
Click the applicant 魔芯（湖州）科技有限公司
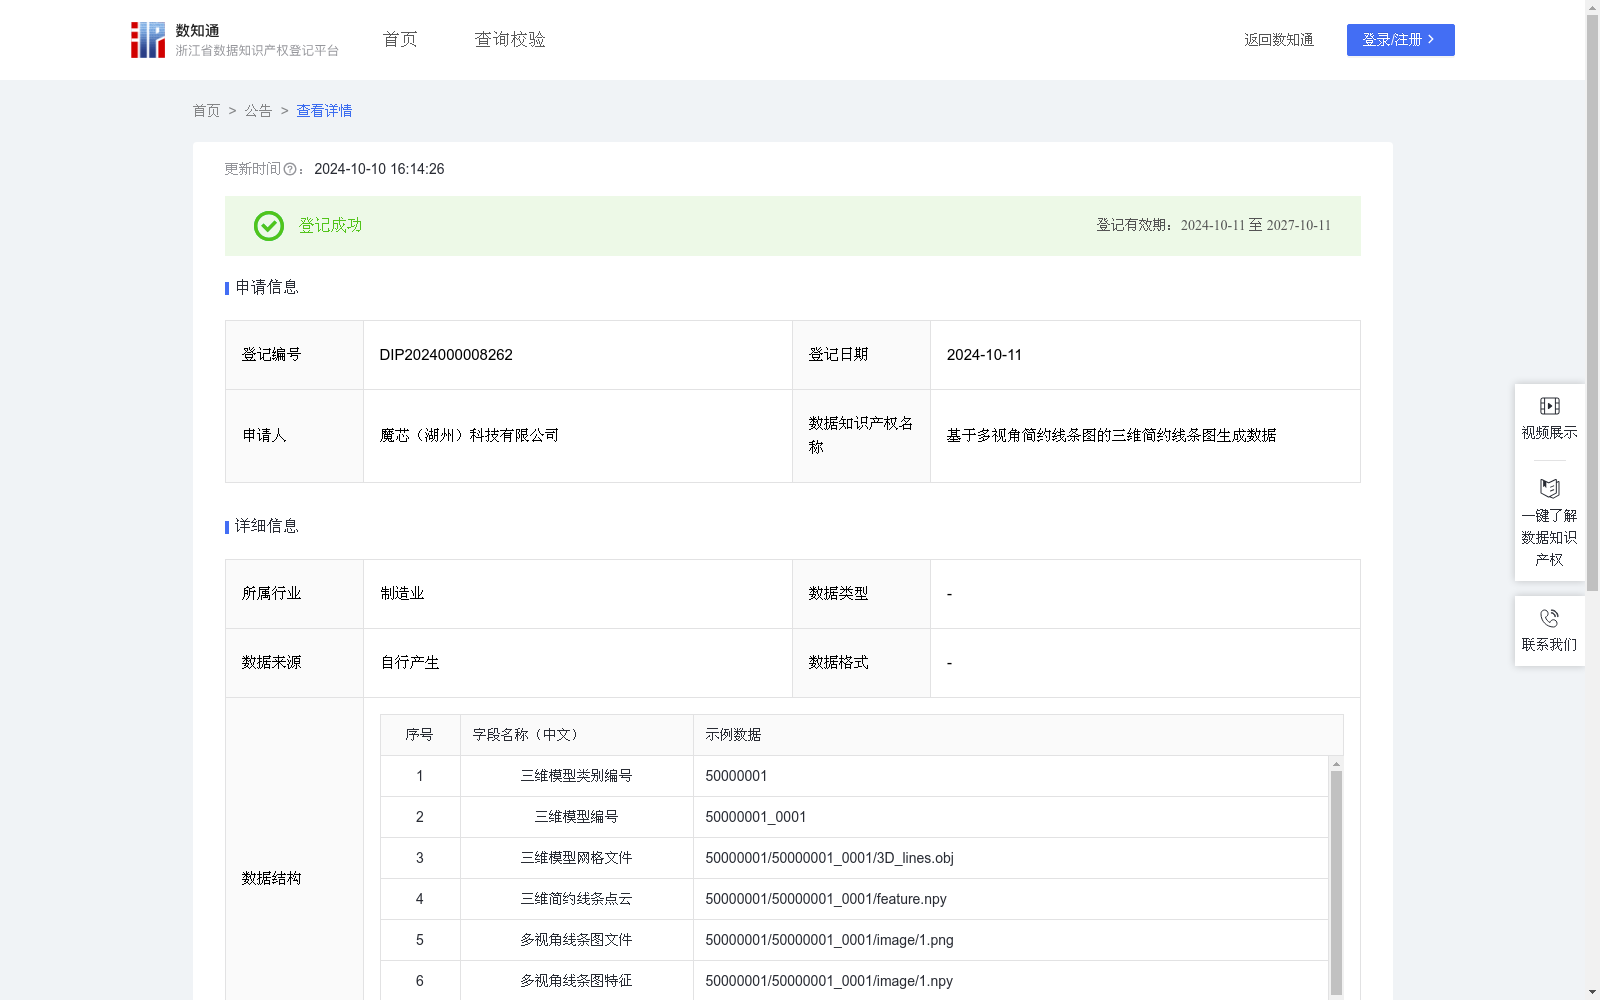click(x=469, y=436)
